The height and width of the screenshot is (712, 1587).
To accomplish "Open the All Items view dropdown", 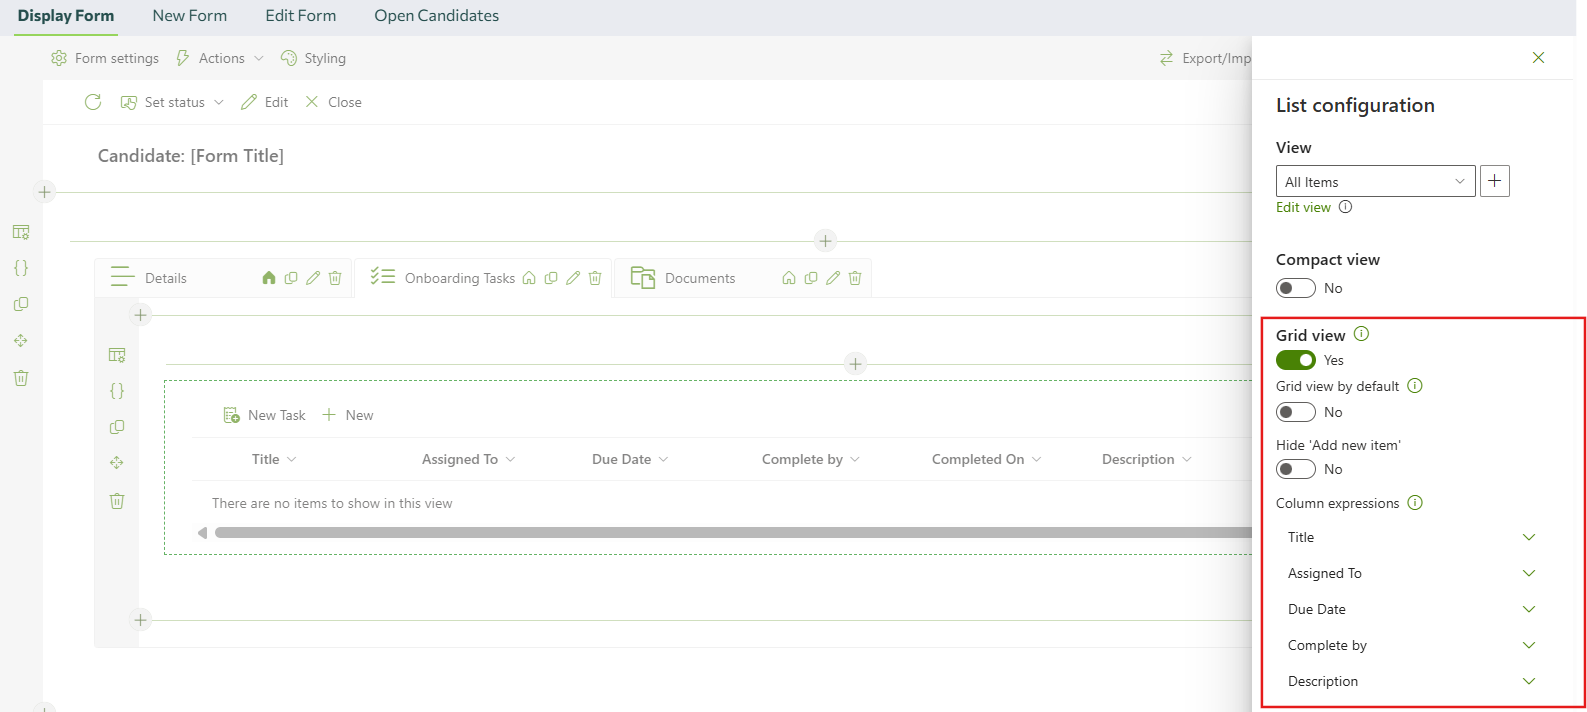I will click(x=1376, y=181).
